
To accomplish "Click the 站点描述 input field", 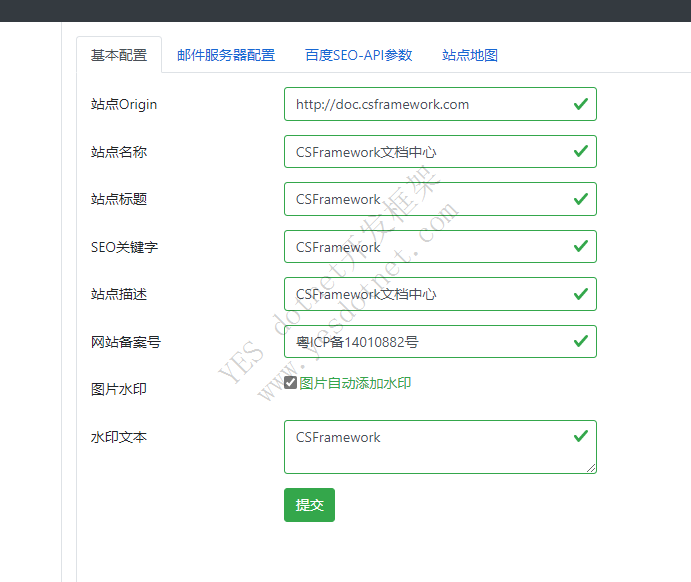I will click(440, 294).
